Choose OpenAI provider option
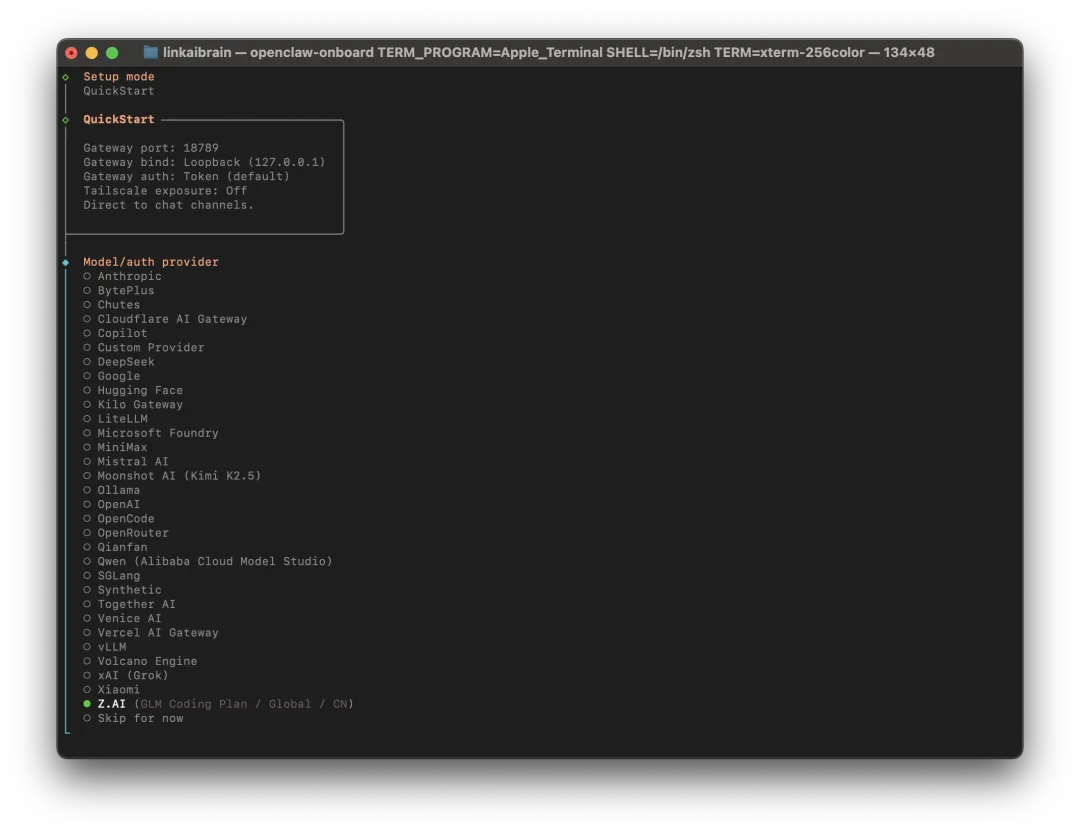 click(112, 504)
